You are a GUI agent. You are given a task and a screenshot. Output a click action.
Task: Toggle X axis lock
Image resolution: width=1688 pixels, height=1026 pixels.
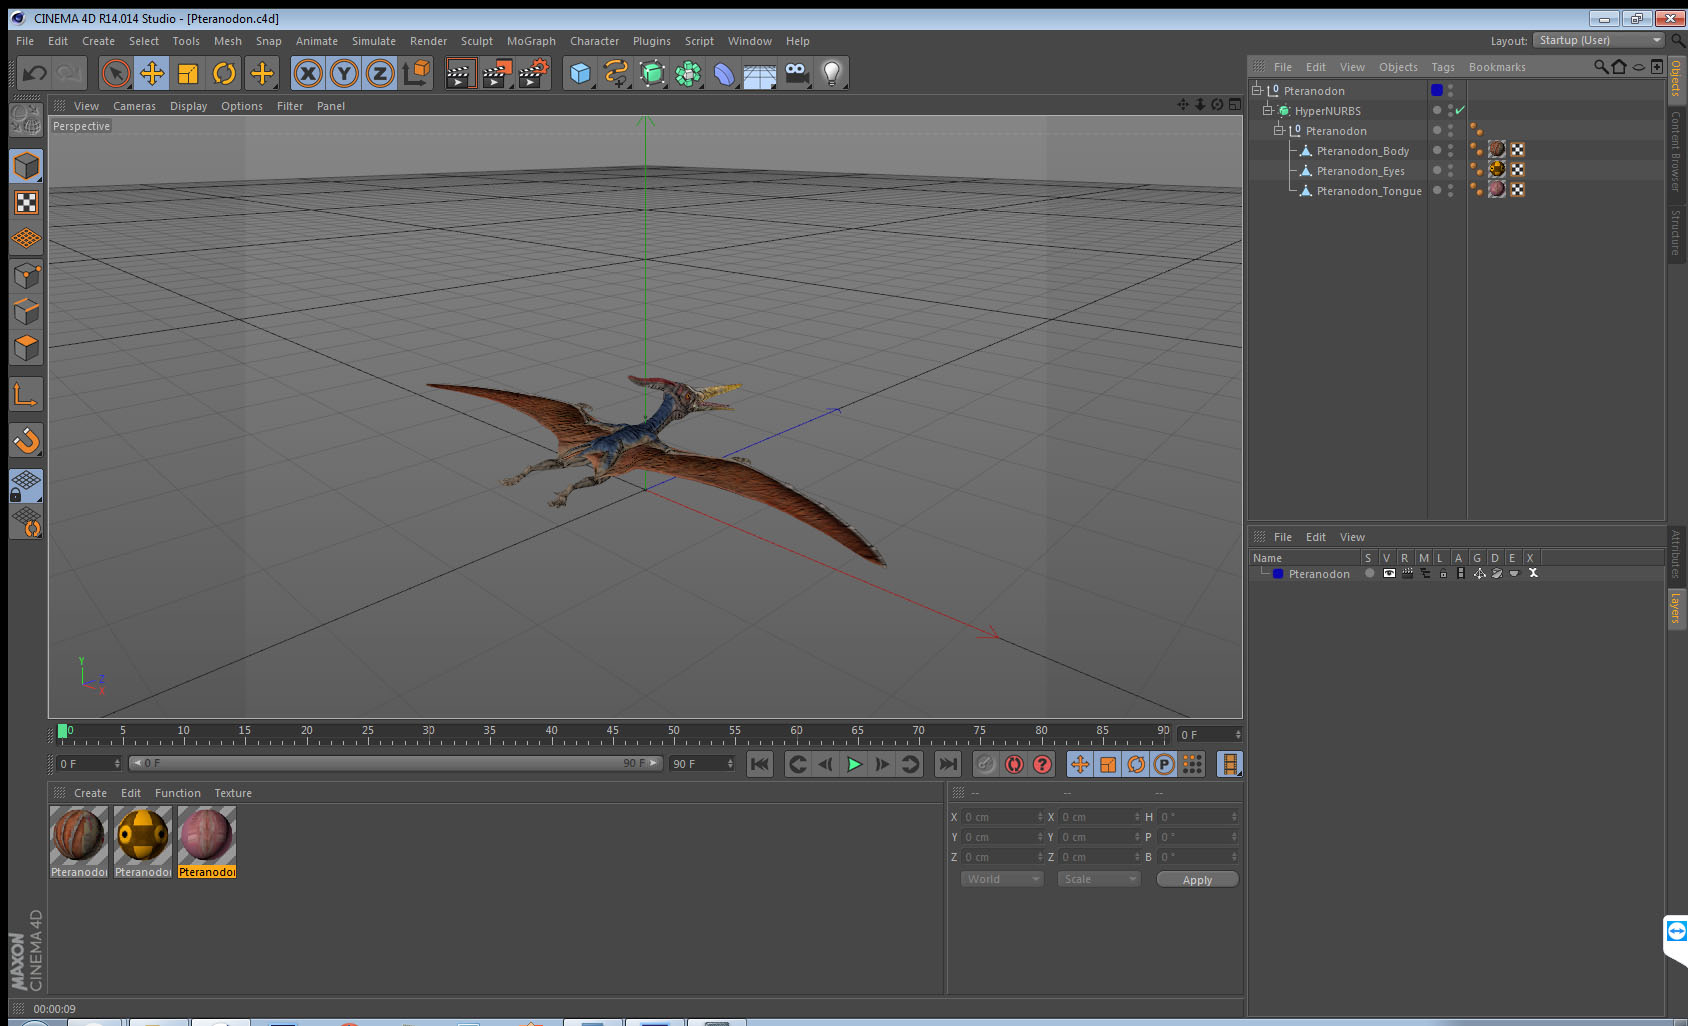click(x=308, y=73)
